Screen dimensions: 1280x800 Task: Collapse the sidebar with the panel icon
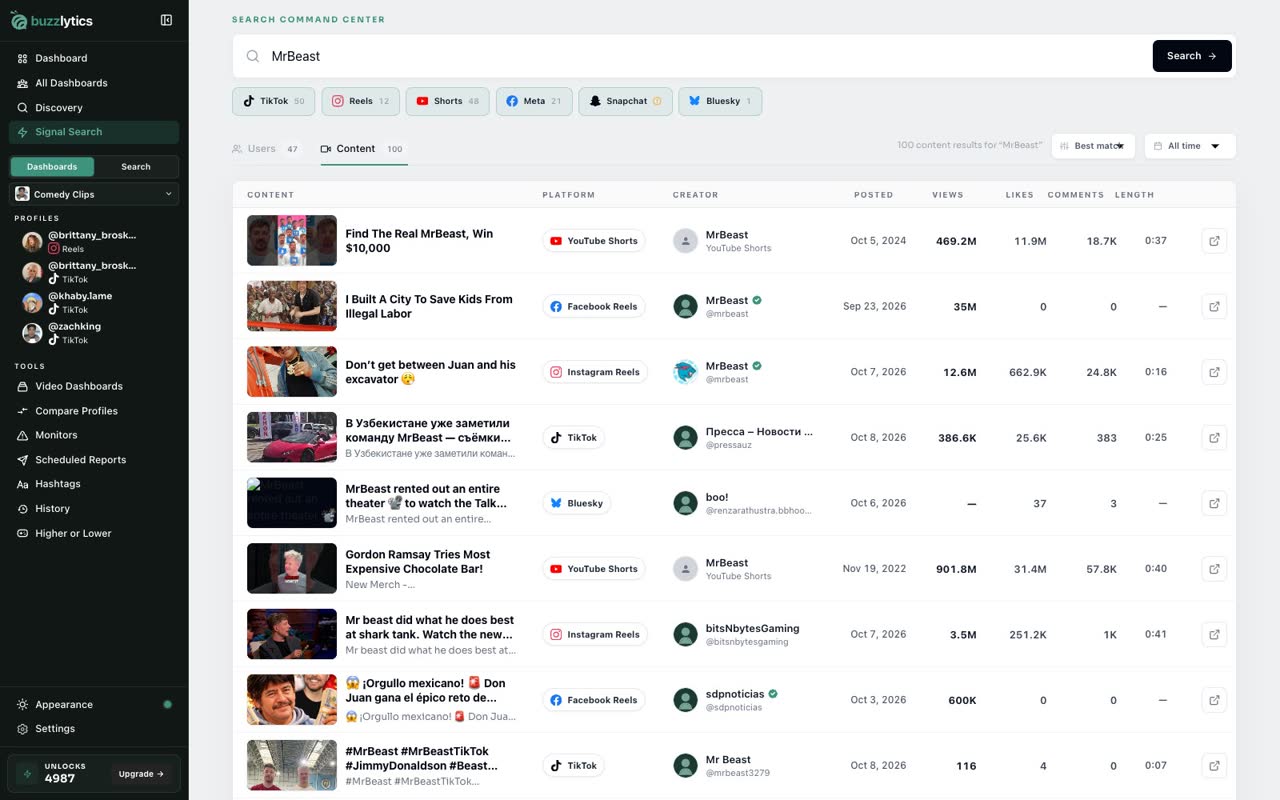[x=166, y=20]
